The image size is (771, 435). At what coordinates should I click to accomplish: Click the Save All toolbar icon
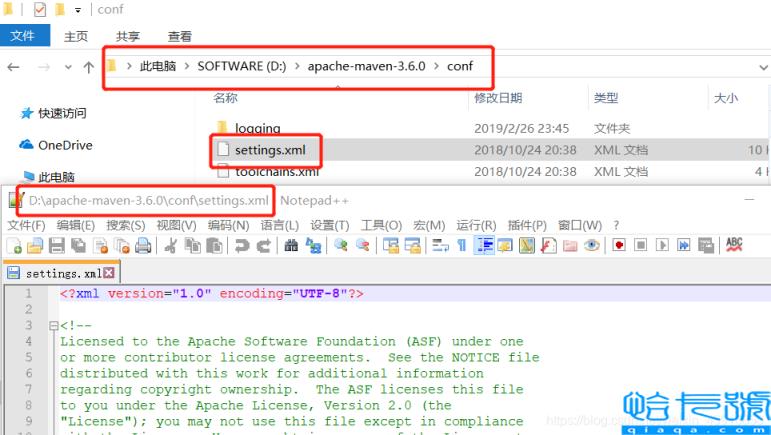click(x=78, y=245)
